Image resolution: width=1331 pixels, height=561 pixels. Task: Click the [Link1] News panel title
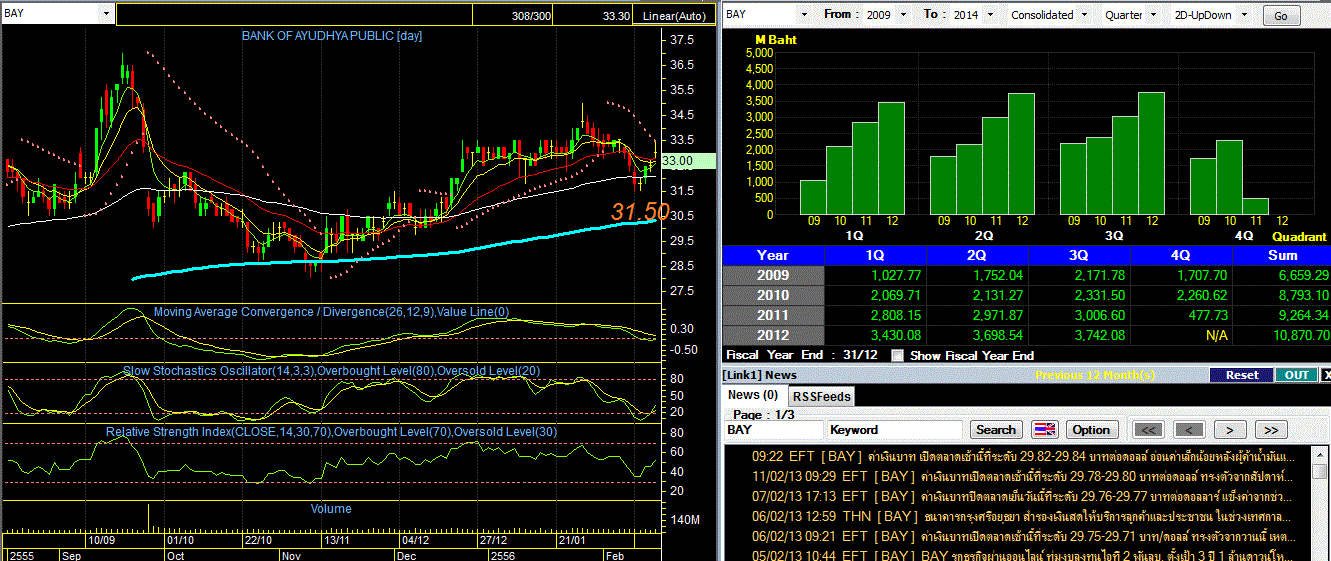point(761,375)
